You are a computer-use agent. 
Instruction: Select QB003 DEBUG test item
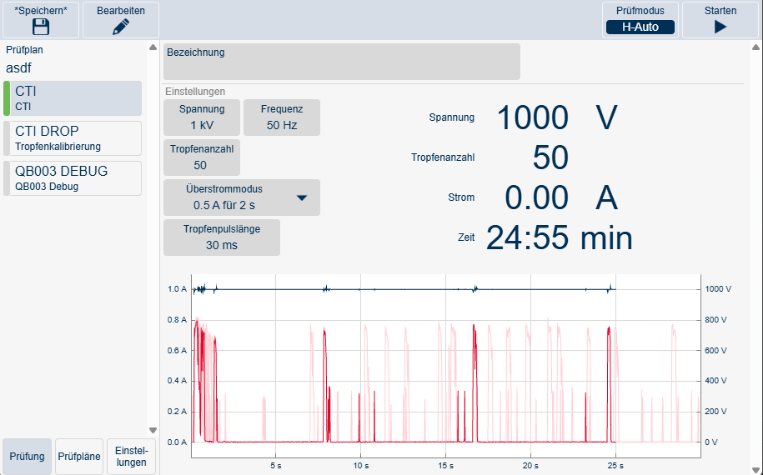(x=73, y=179)
